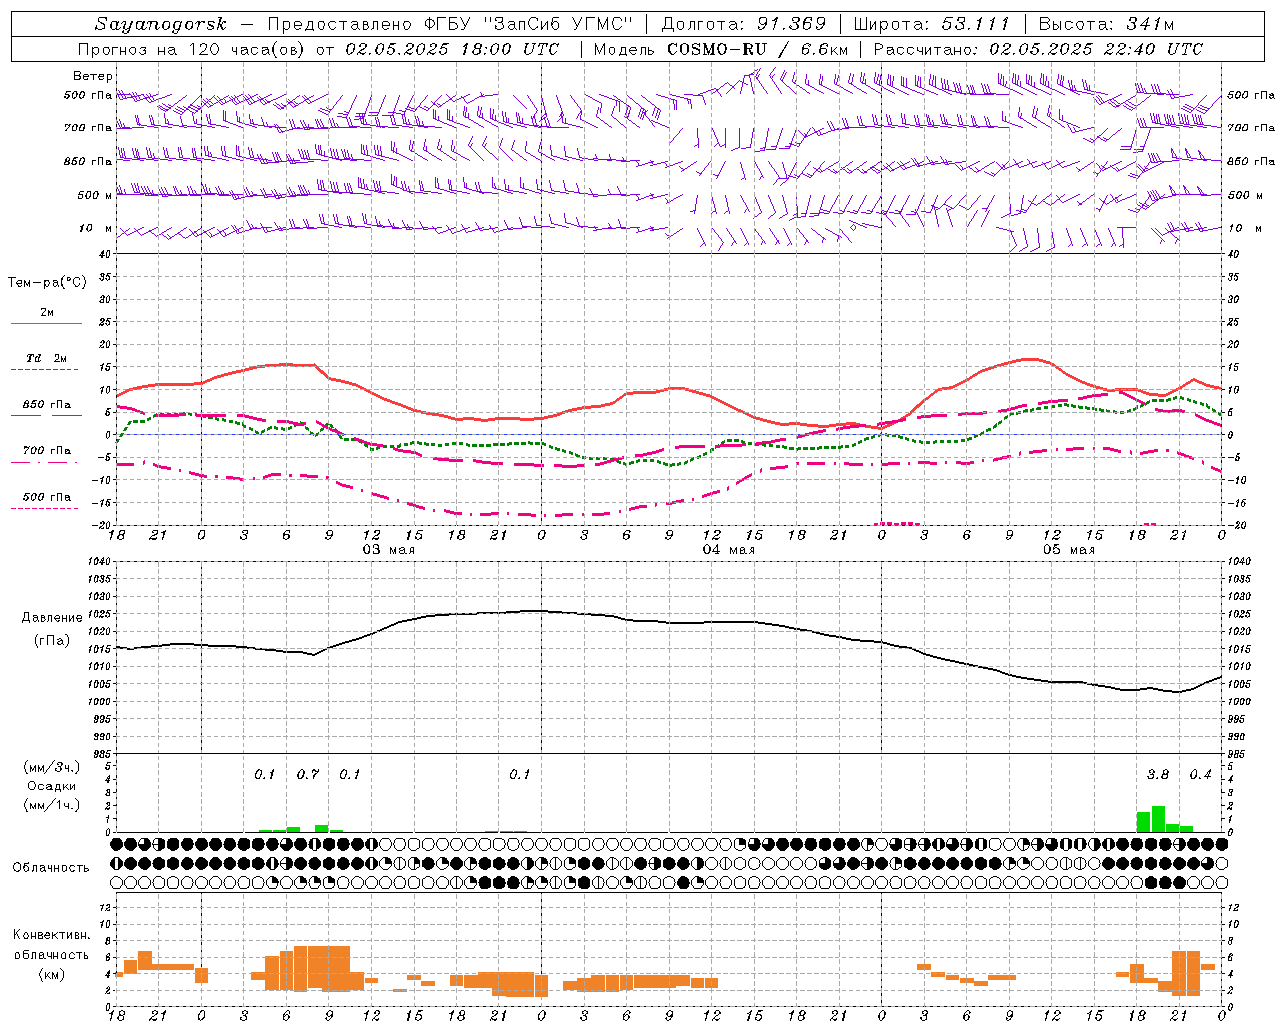Click the 0.7 precipitation total value

click(x=307, y=775)
